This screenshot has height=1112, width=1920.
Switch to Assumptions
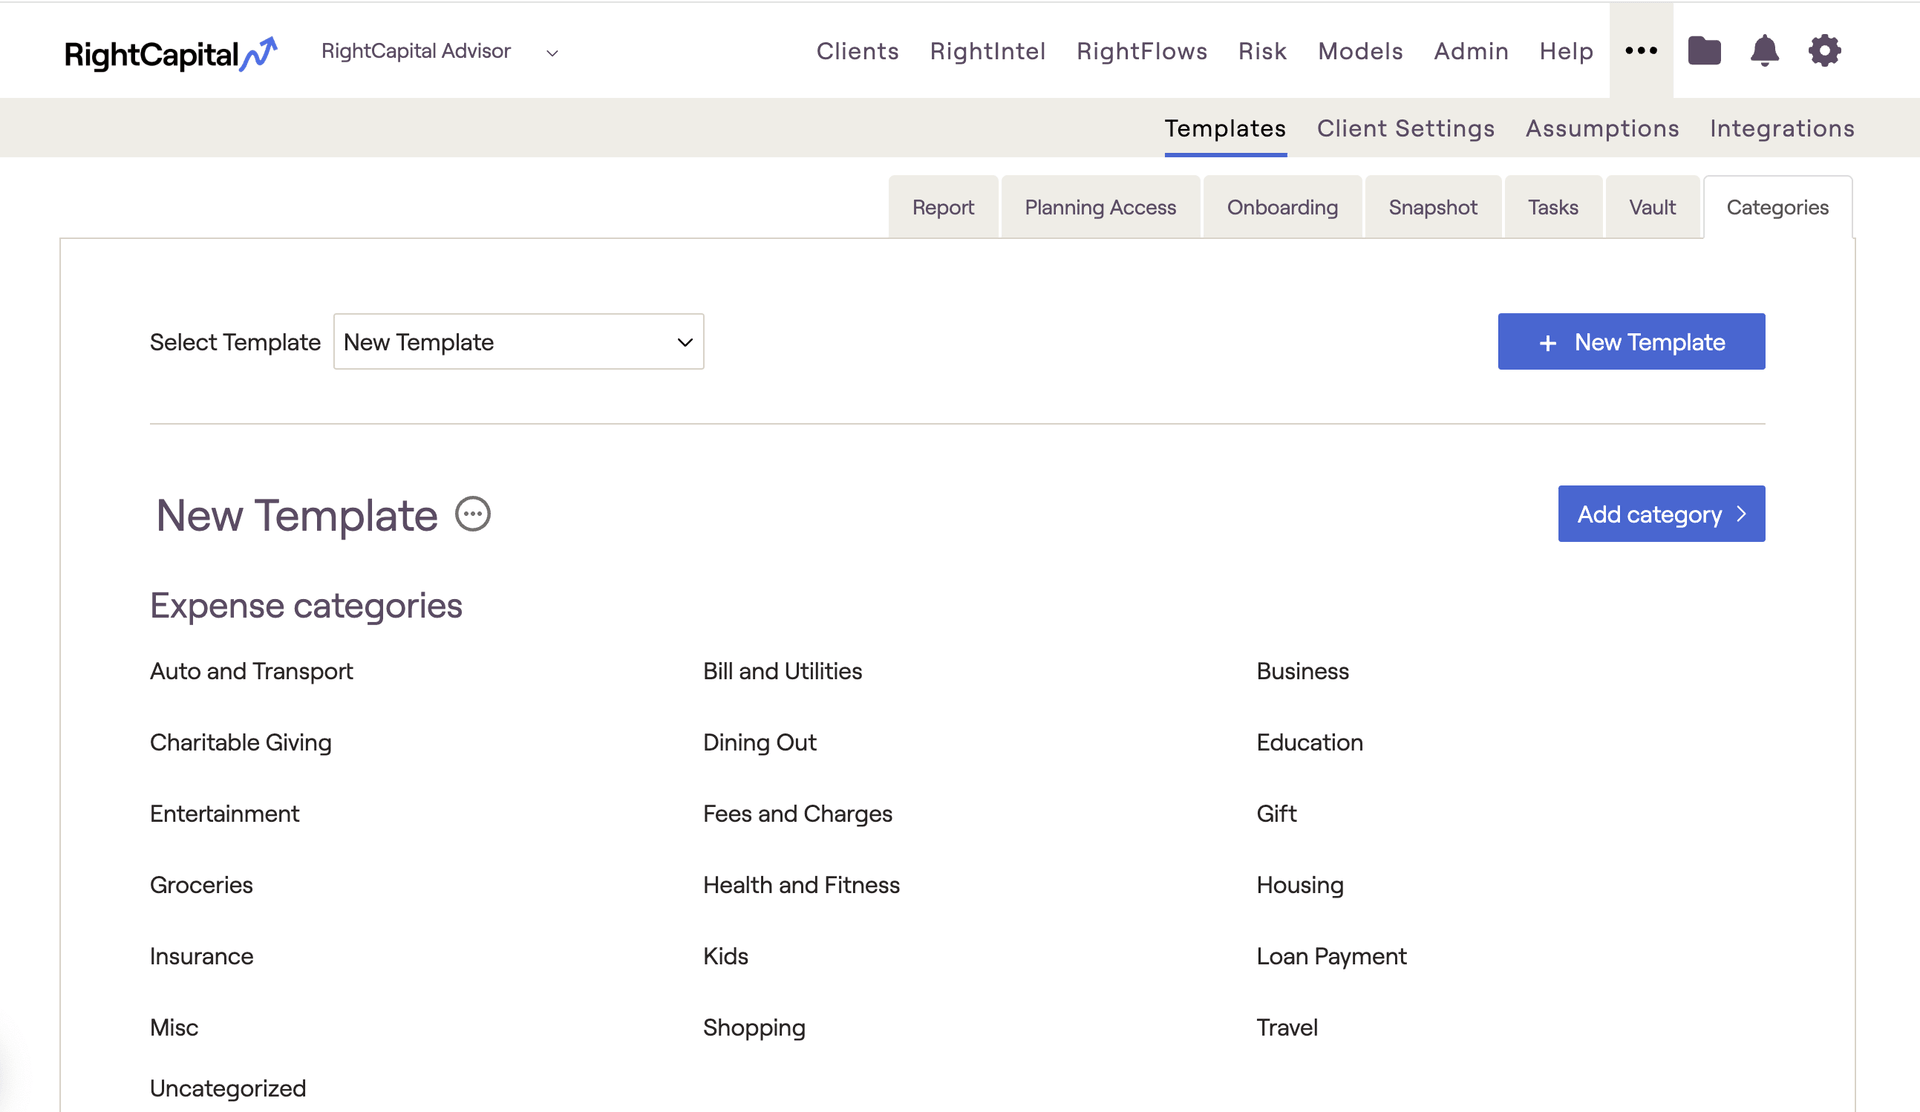pyautogui.click(x=1602, y=128)
